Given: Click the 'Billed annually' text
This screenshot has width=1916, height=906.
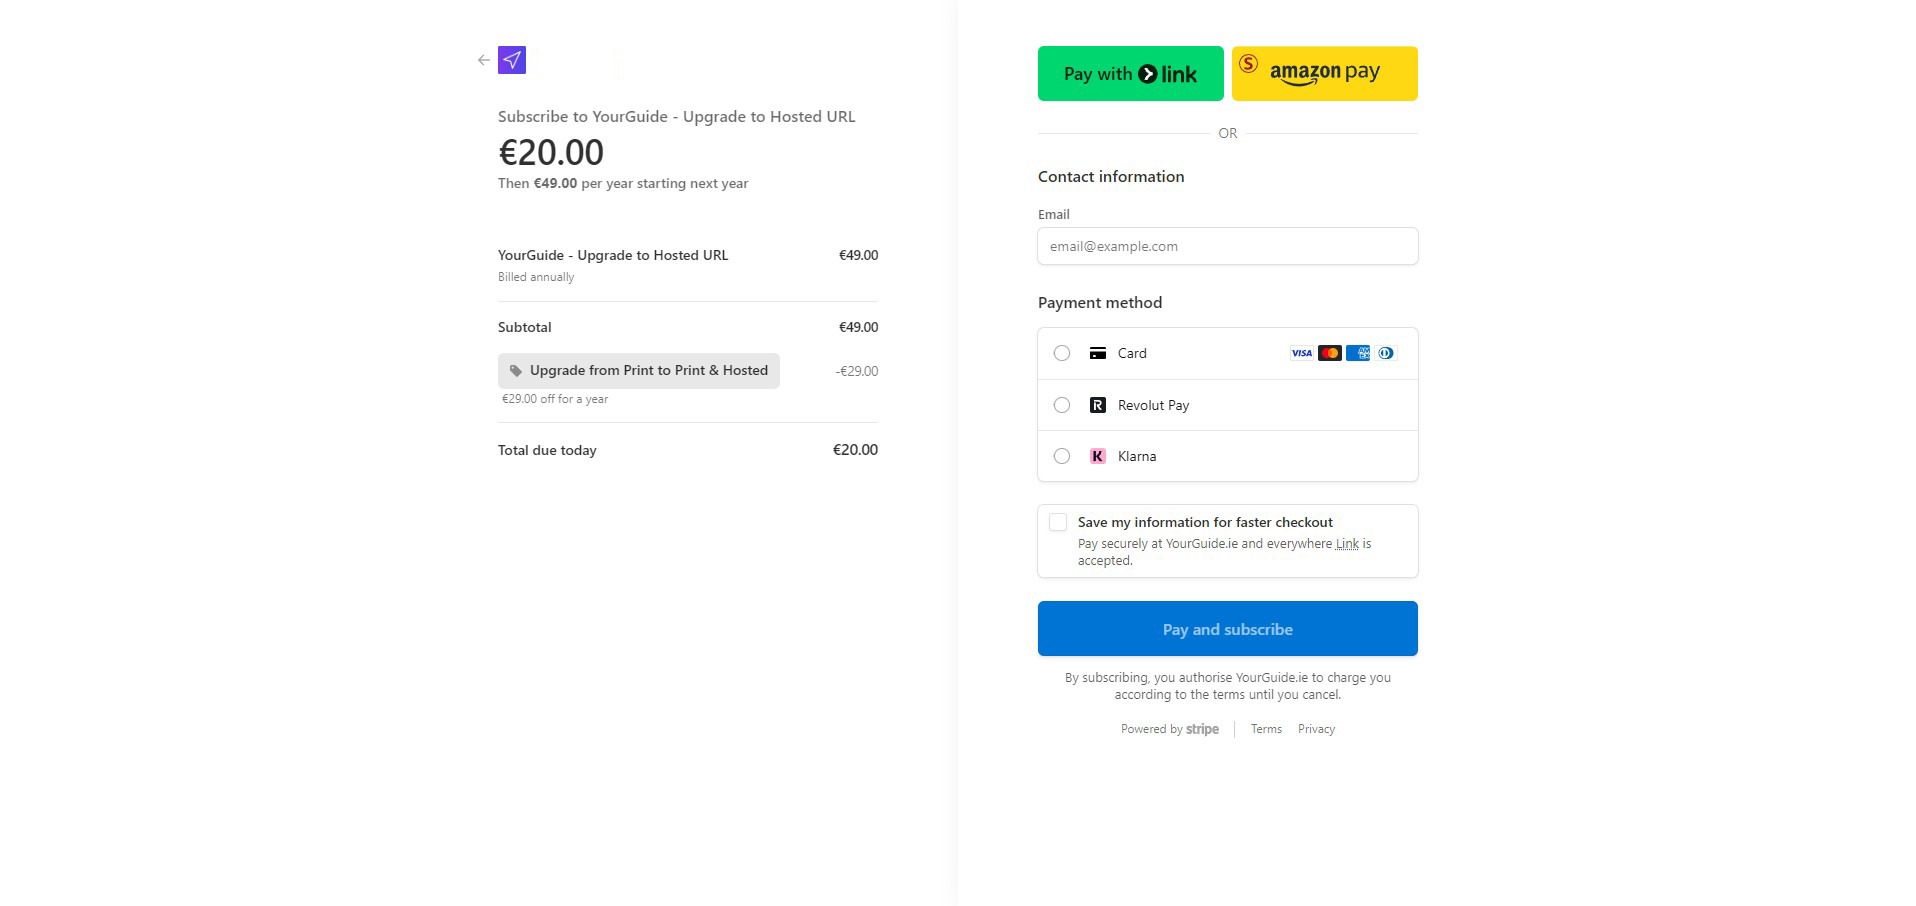Looking at the screenshot, I should pos(536,277).
